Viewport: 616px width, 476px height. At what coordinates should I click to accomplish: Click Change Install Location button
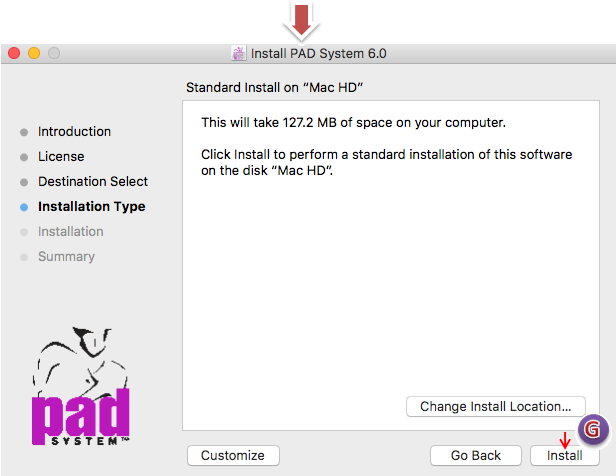point(495,407)
